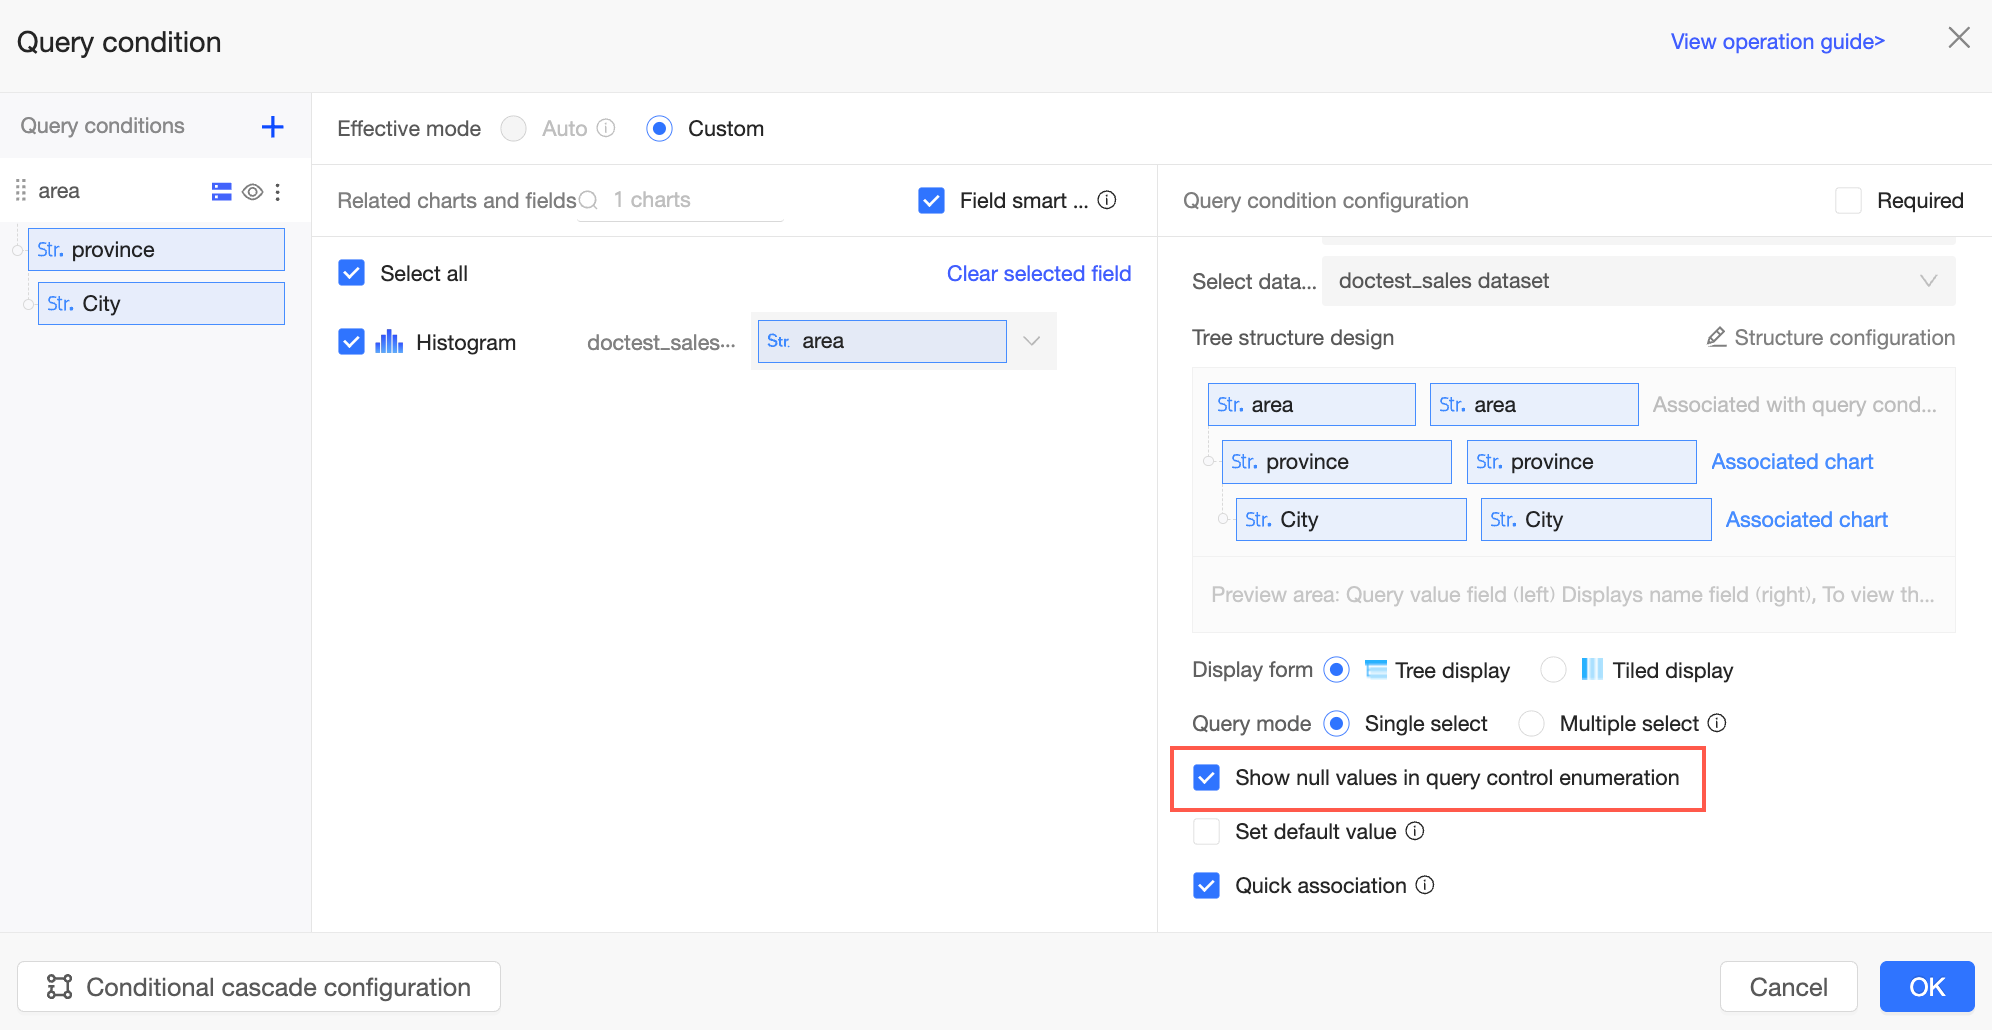Viewport: 1992px width, 1030px height.
Task: Toggle Quick association checkbox
Action: point(1207,885)
